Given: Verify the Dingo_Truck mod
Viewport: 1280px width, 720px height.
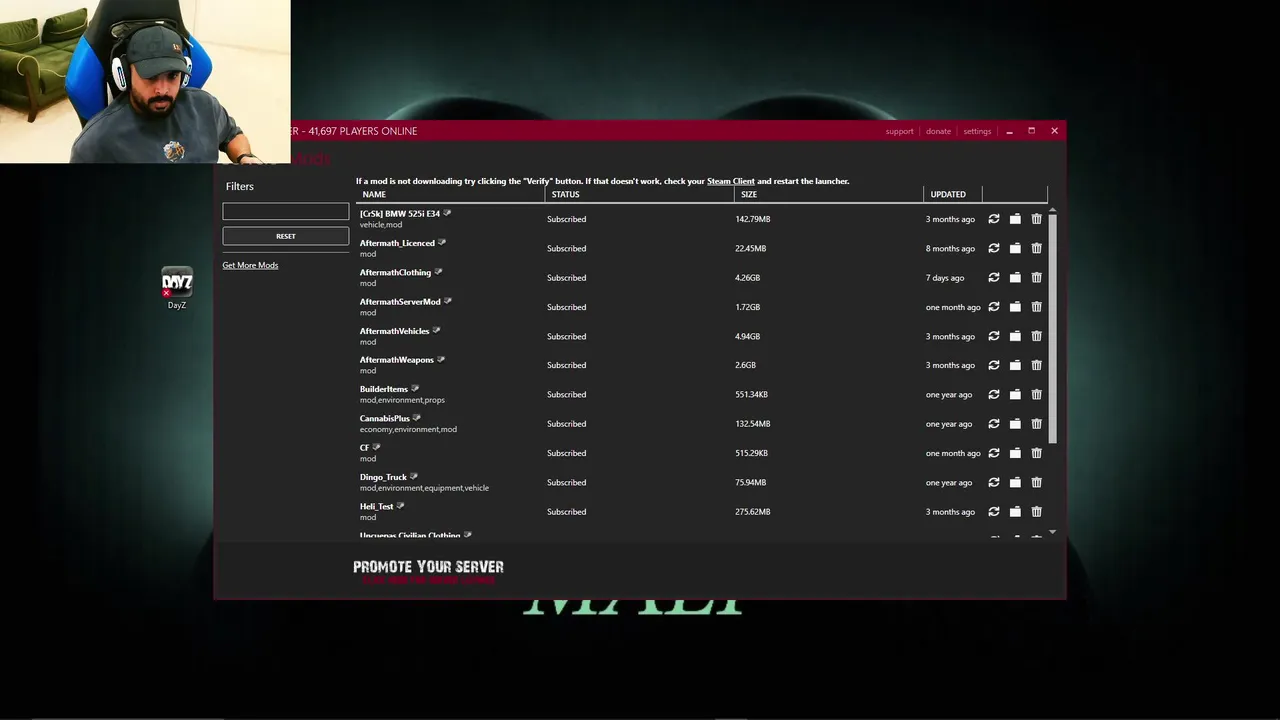Looking at the screenshot, I should [x=994, y=482].
